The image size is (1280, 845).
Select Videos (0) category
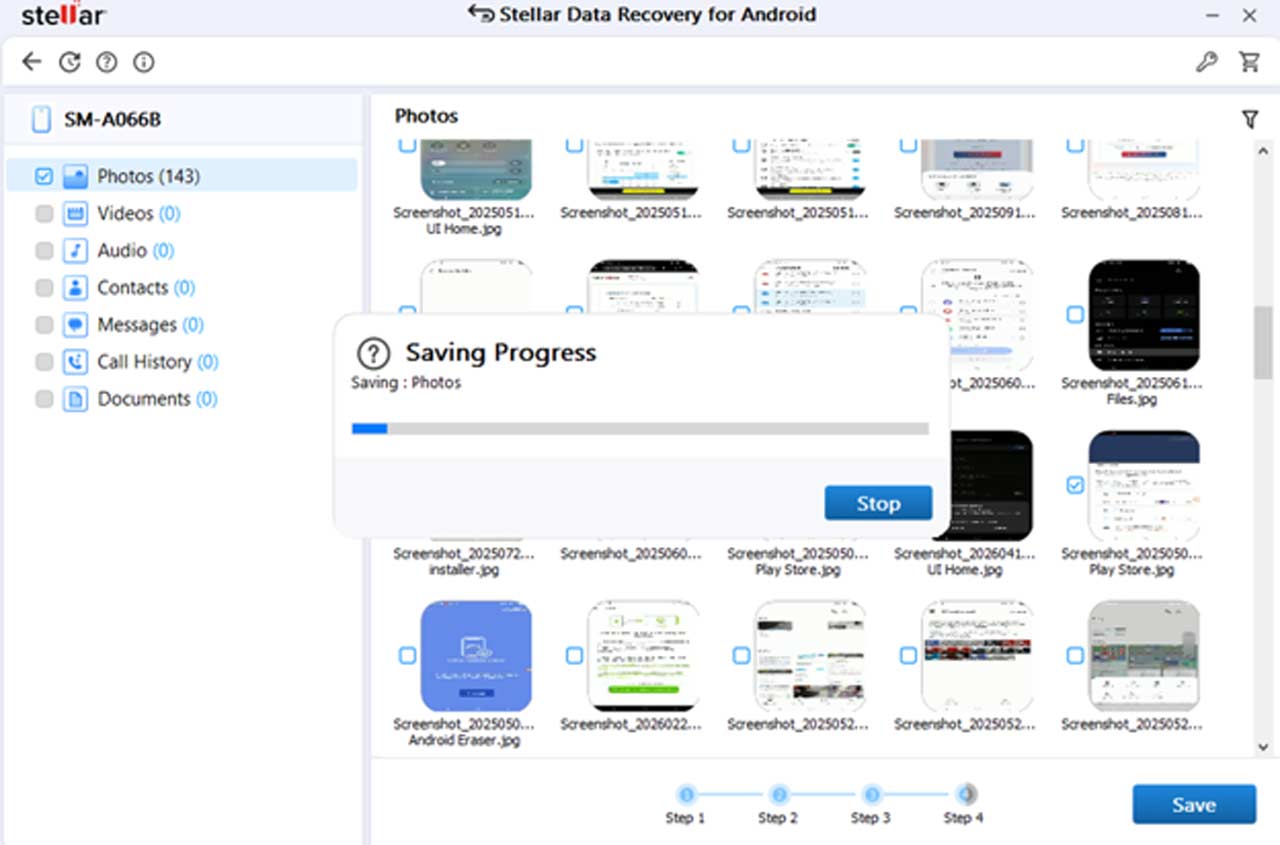tap(139, 214)
